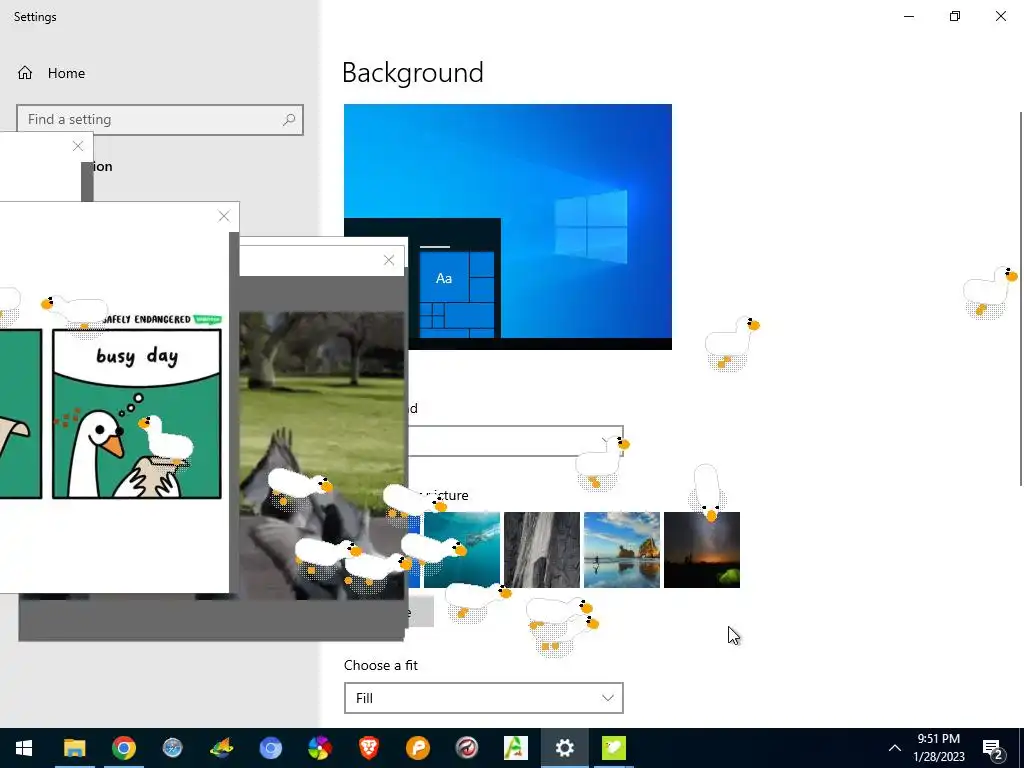Open the notification center icon

[993, 748]
